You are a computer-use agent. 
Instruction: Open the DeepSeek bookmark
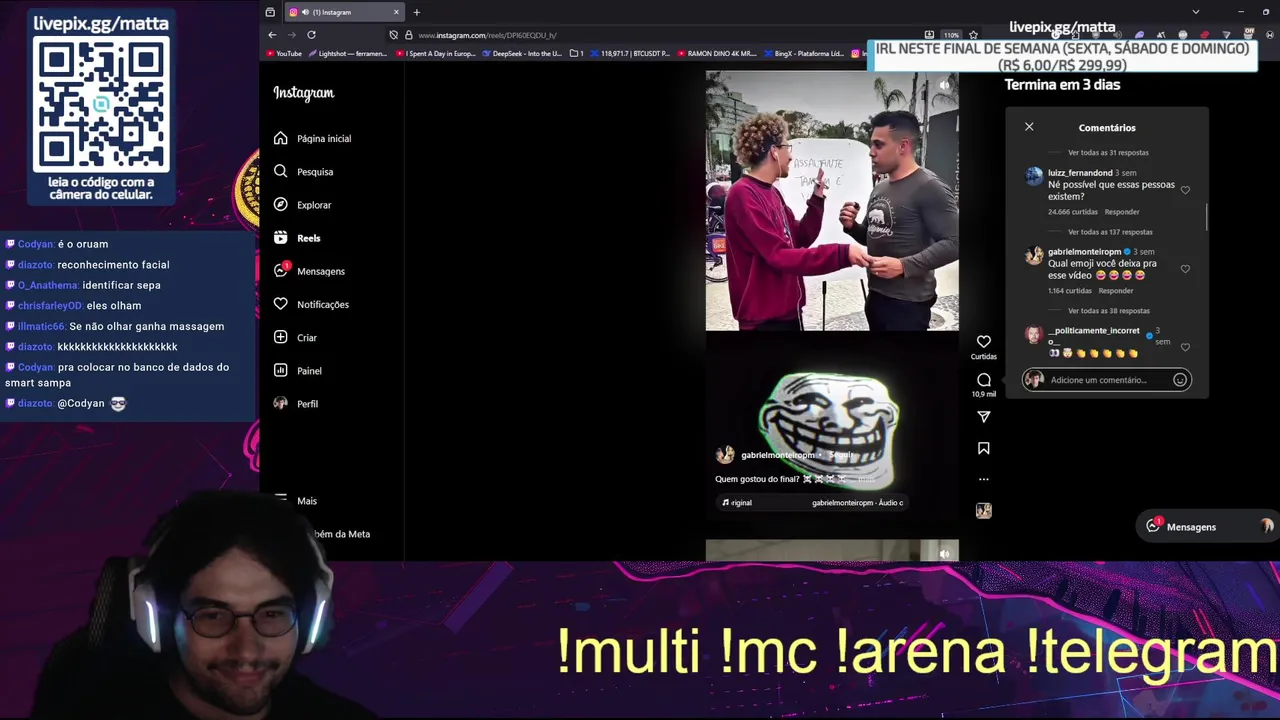coord(522,53)
